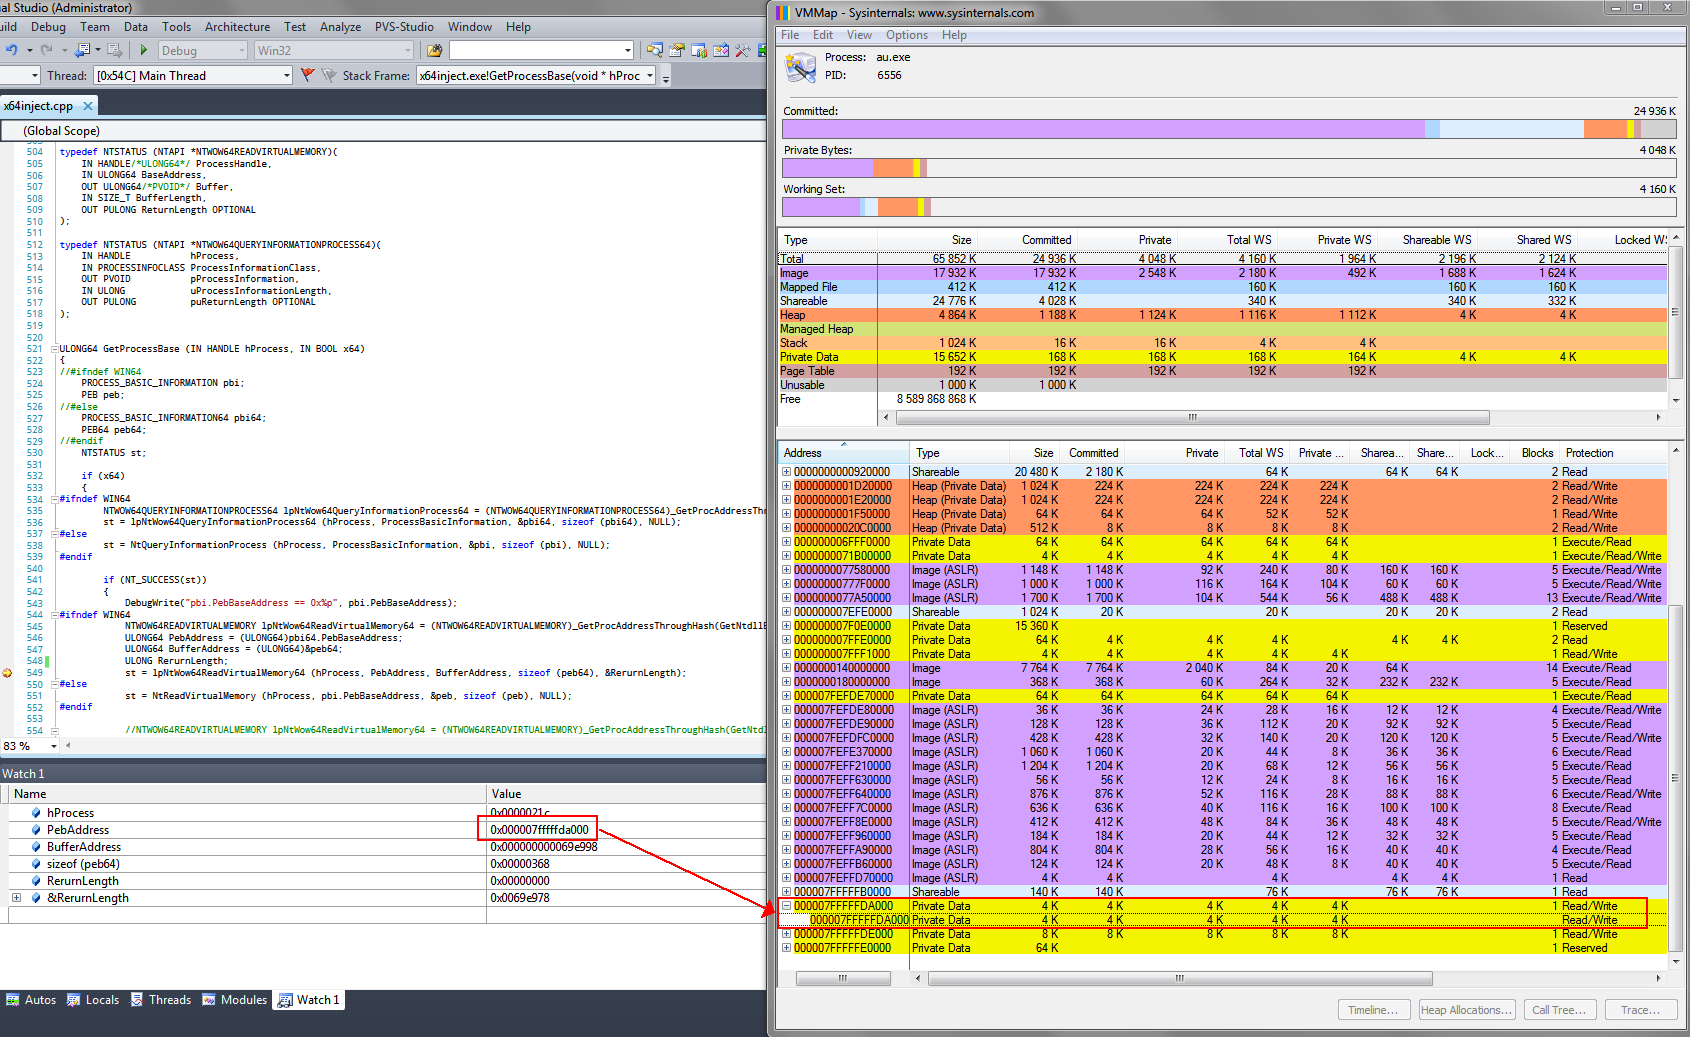
Task: Expand address 0000000000920000 in VMMap
Action: click(x=786, y=472)
